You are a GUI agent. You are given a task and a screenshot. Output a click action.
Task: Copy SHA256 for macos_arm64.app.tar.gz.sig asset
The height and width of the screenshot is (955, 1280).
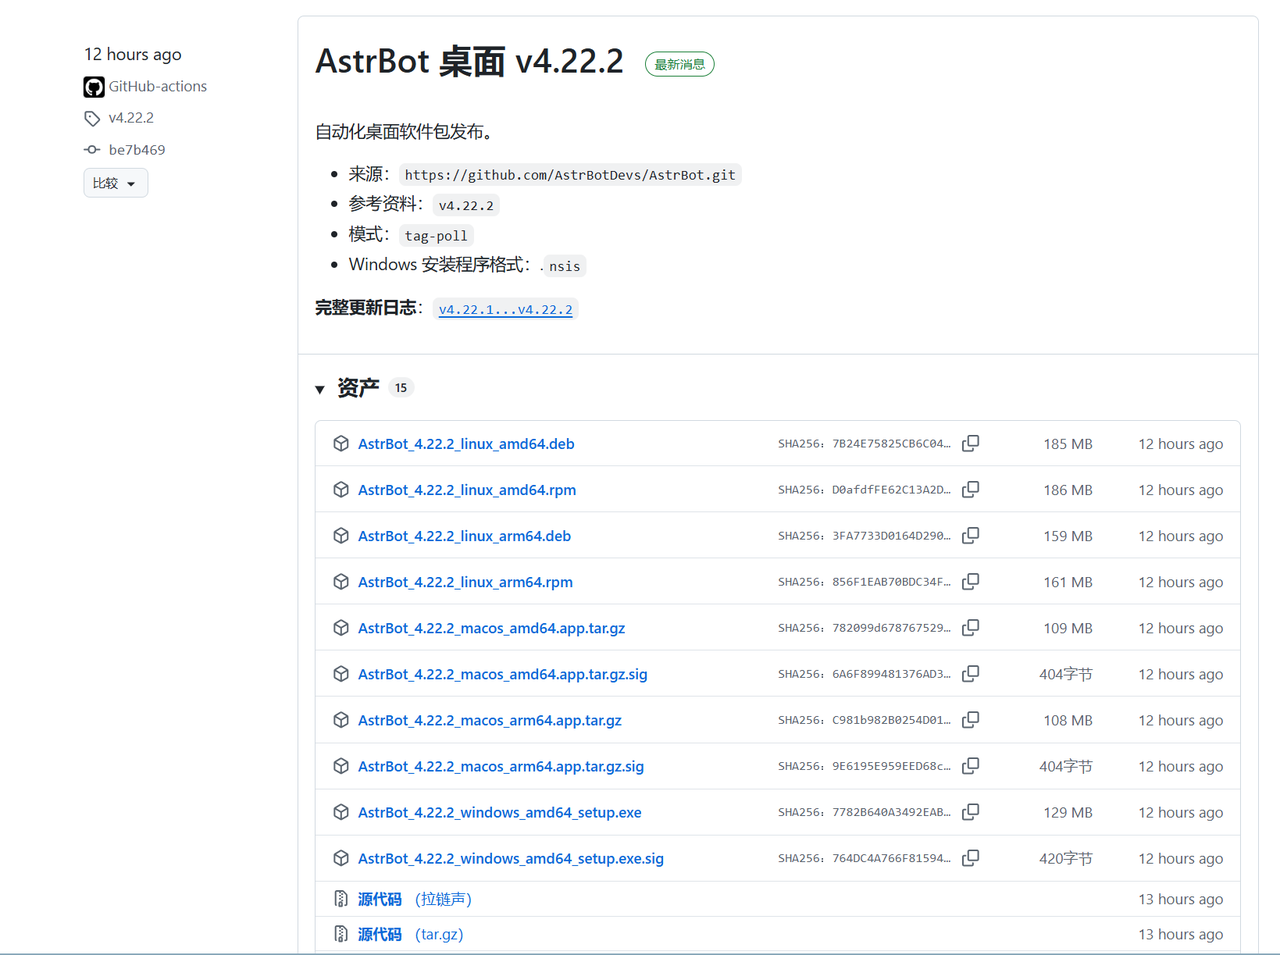(x=970, y=765)
